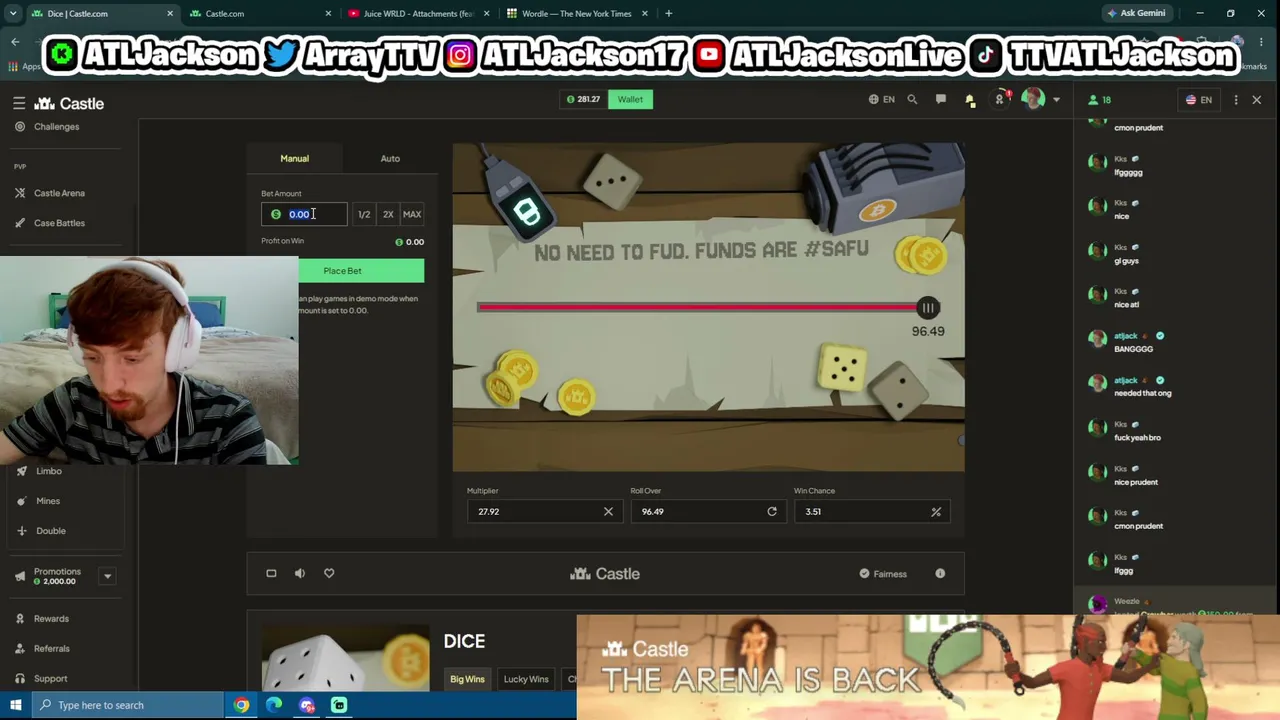
Task: Open the site language EN selector
Action: point(882,100)
